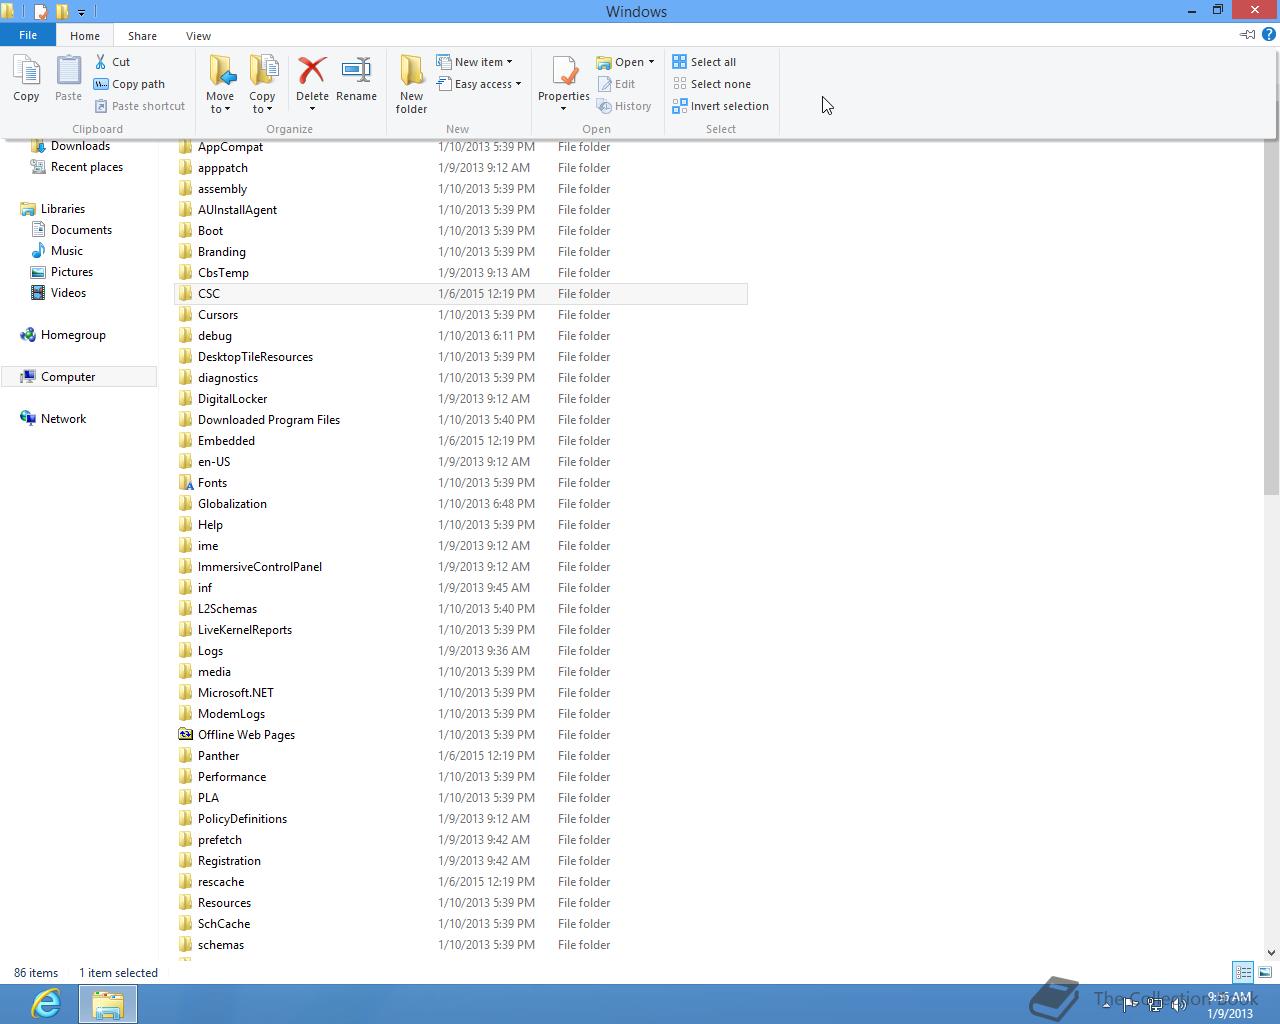Image resolution: width=1280 pixels, height=1024 pixels.
Task: Switch to the View ribbon tab
Action: [x=198, y=36]
